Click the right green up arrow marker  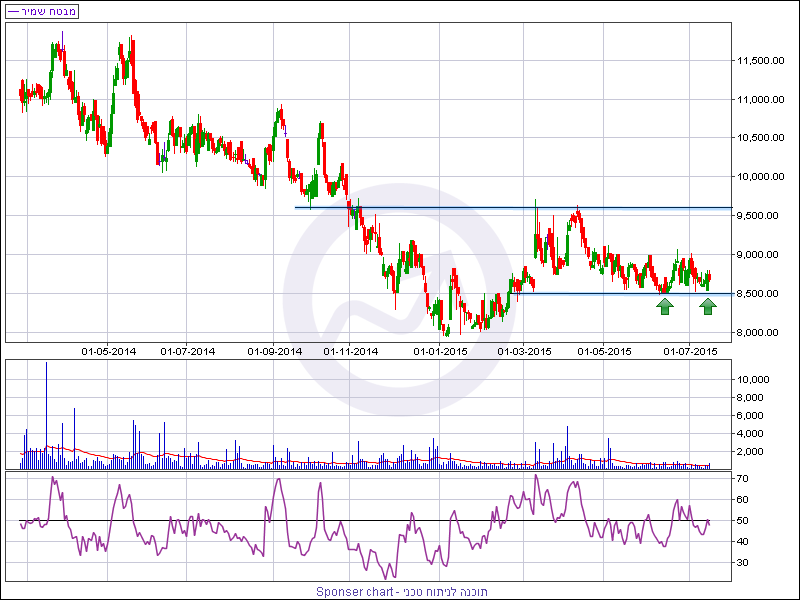pos(708,306)
